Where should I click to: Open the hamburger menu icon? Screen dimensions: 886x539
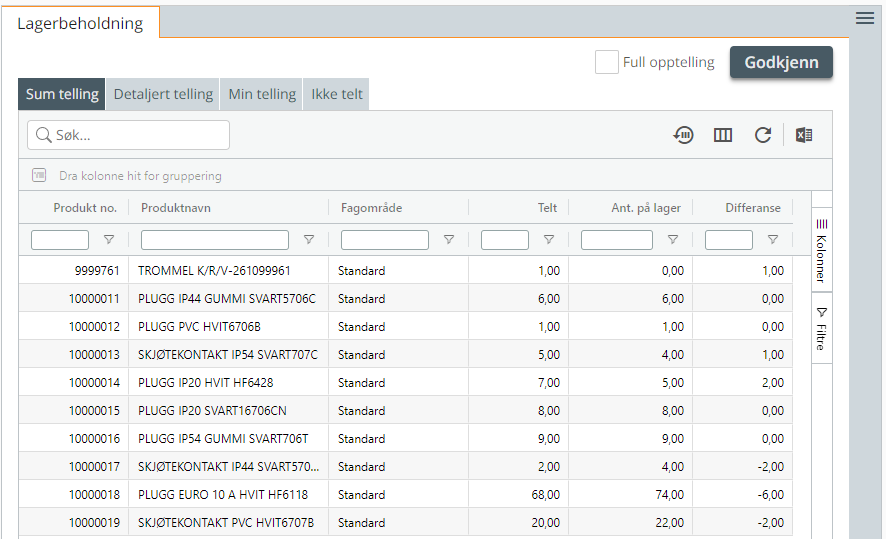(865, 18)
